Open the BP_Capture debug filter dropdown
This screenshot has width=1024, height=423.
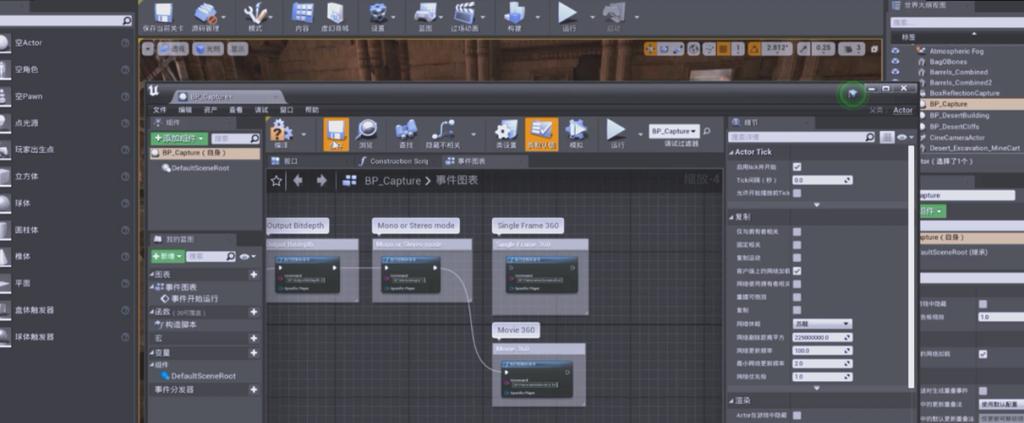674,131
